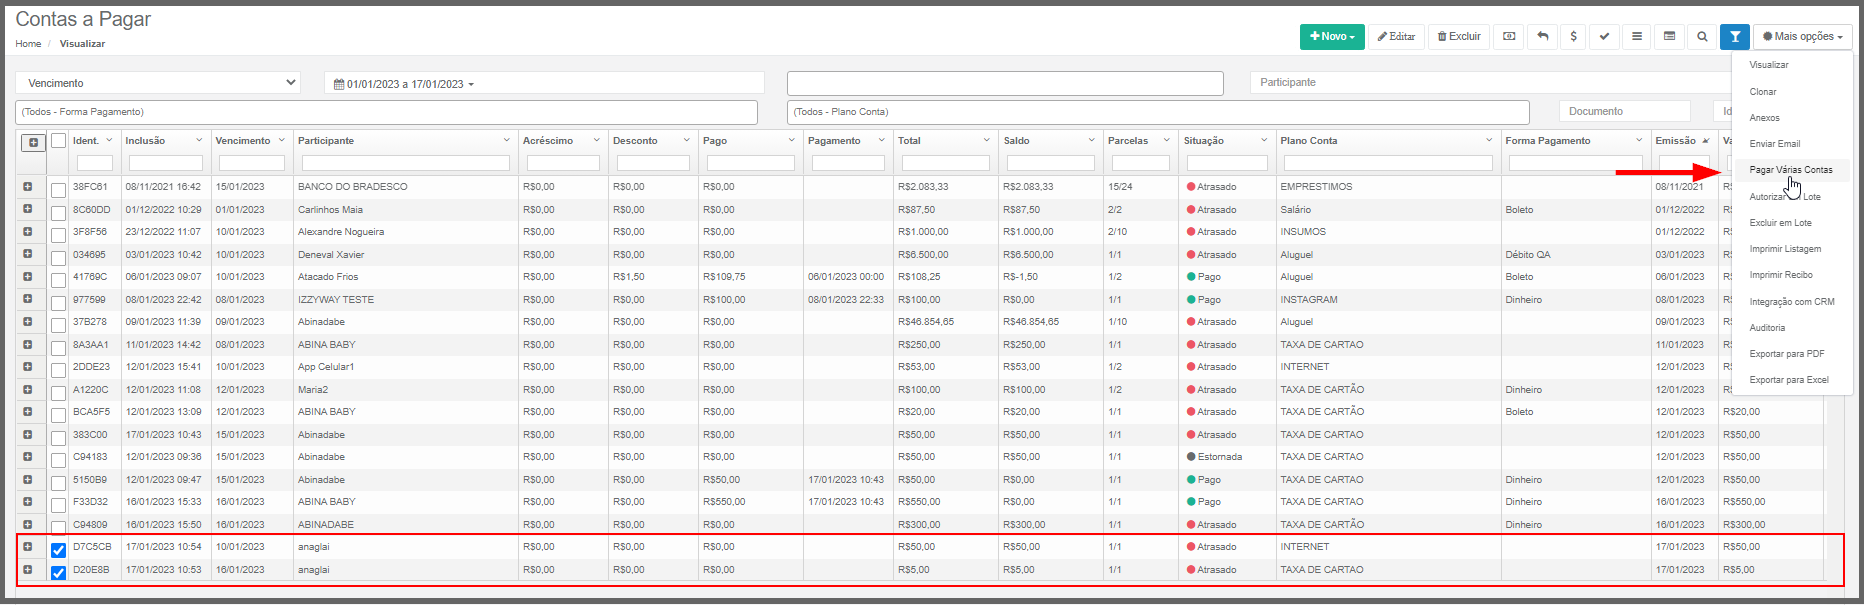
Task: Select Visualizar from the options menu
Action: point(1769,65)
